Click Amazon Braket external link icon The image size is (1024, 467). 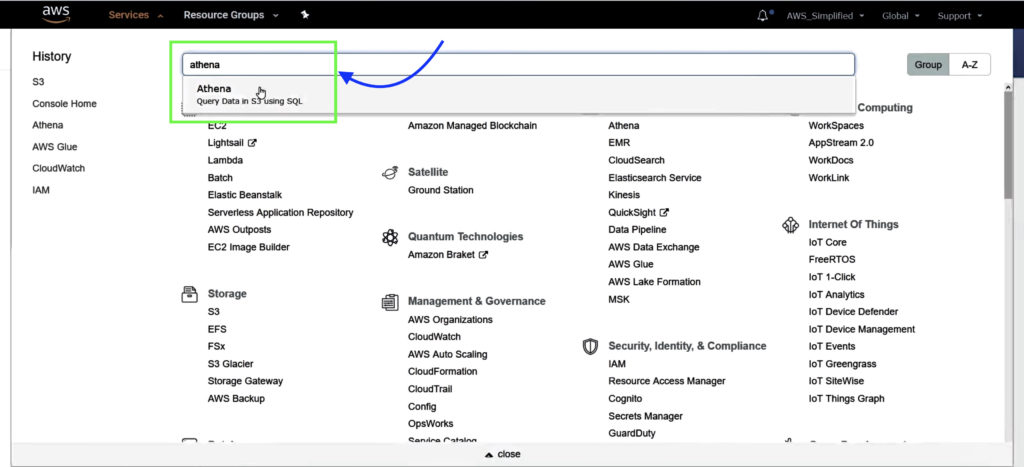point(483,255)
